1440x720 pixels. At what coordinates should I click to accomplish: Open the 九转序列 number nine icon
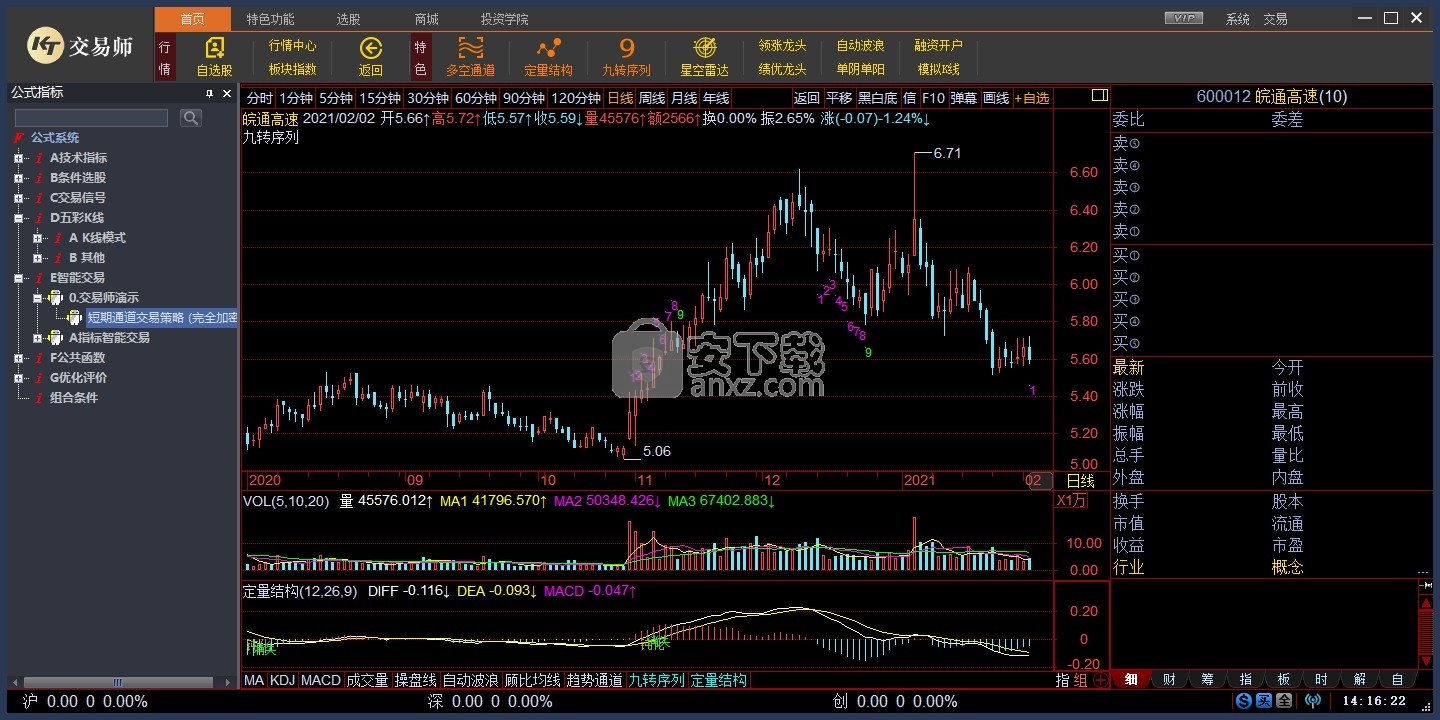[627, 48]
